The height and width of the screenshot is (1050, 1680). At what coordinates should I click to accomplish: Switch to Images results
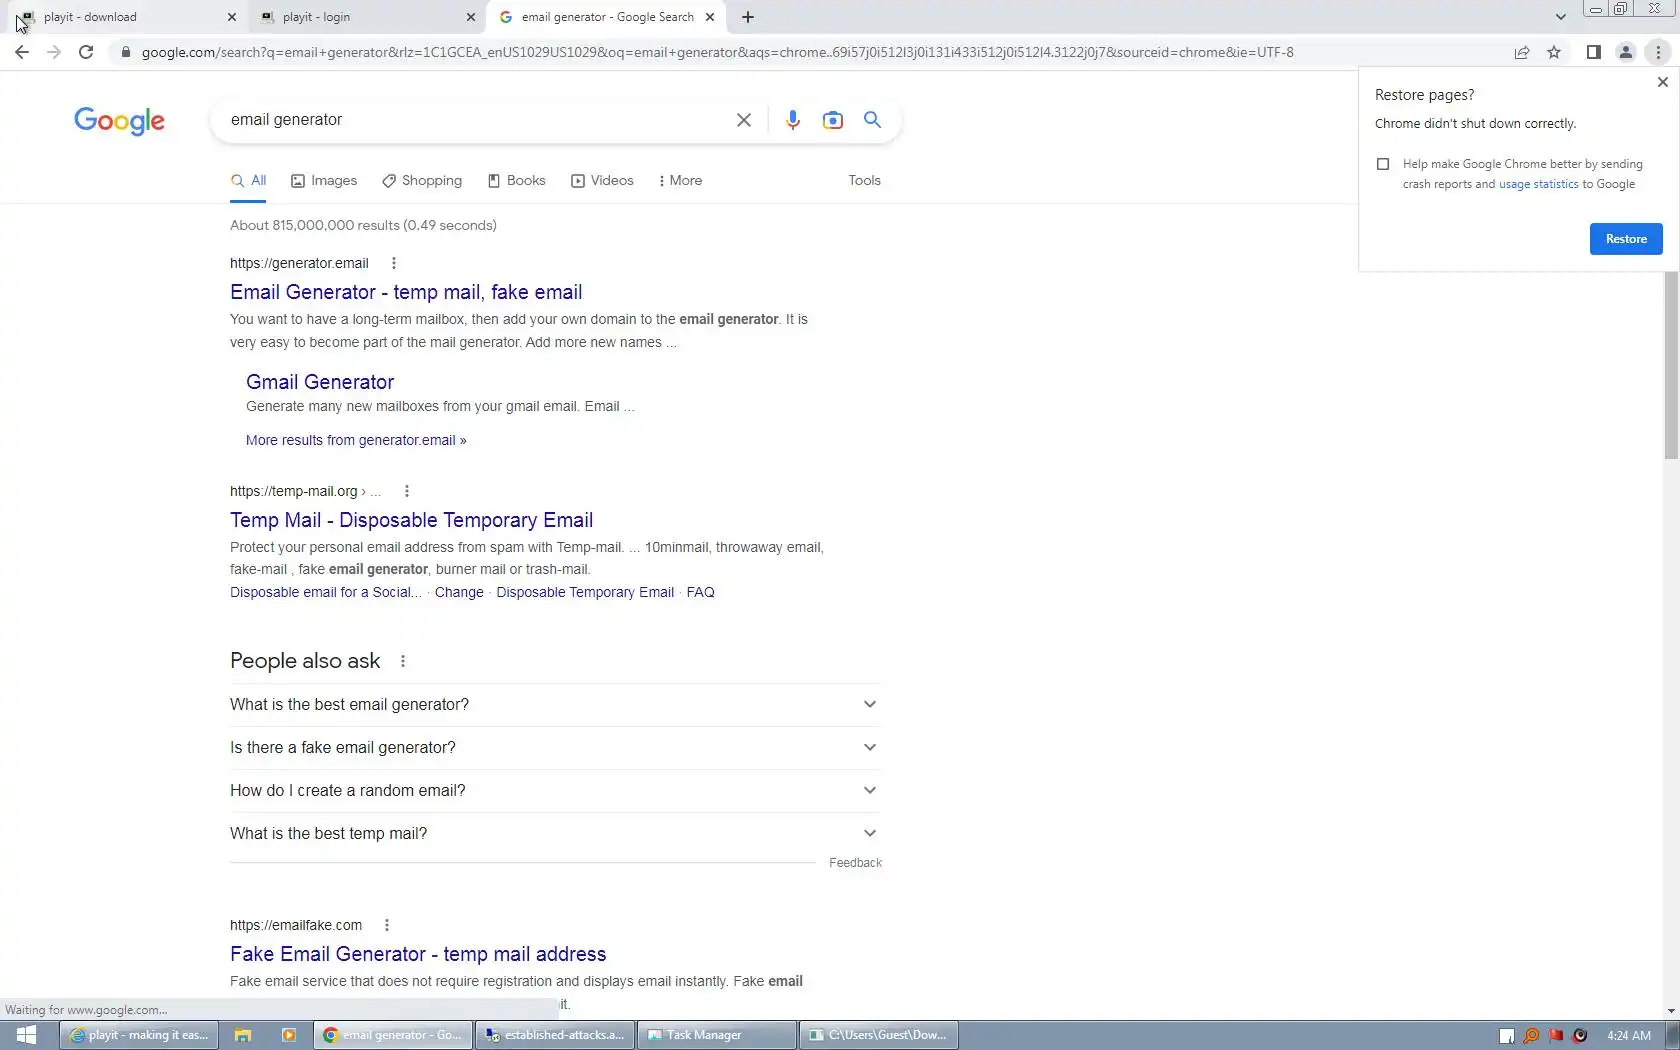pyautogui.click(x=324, y=181)
